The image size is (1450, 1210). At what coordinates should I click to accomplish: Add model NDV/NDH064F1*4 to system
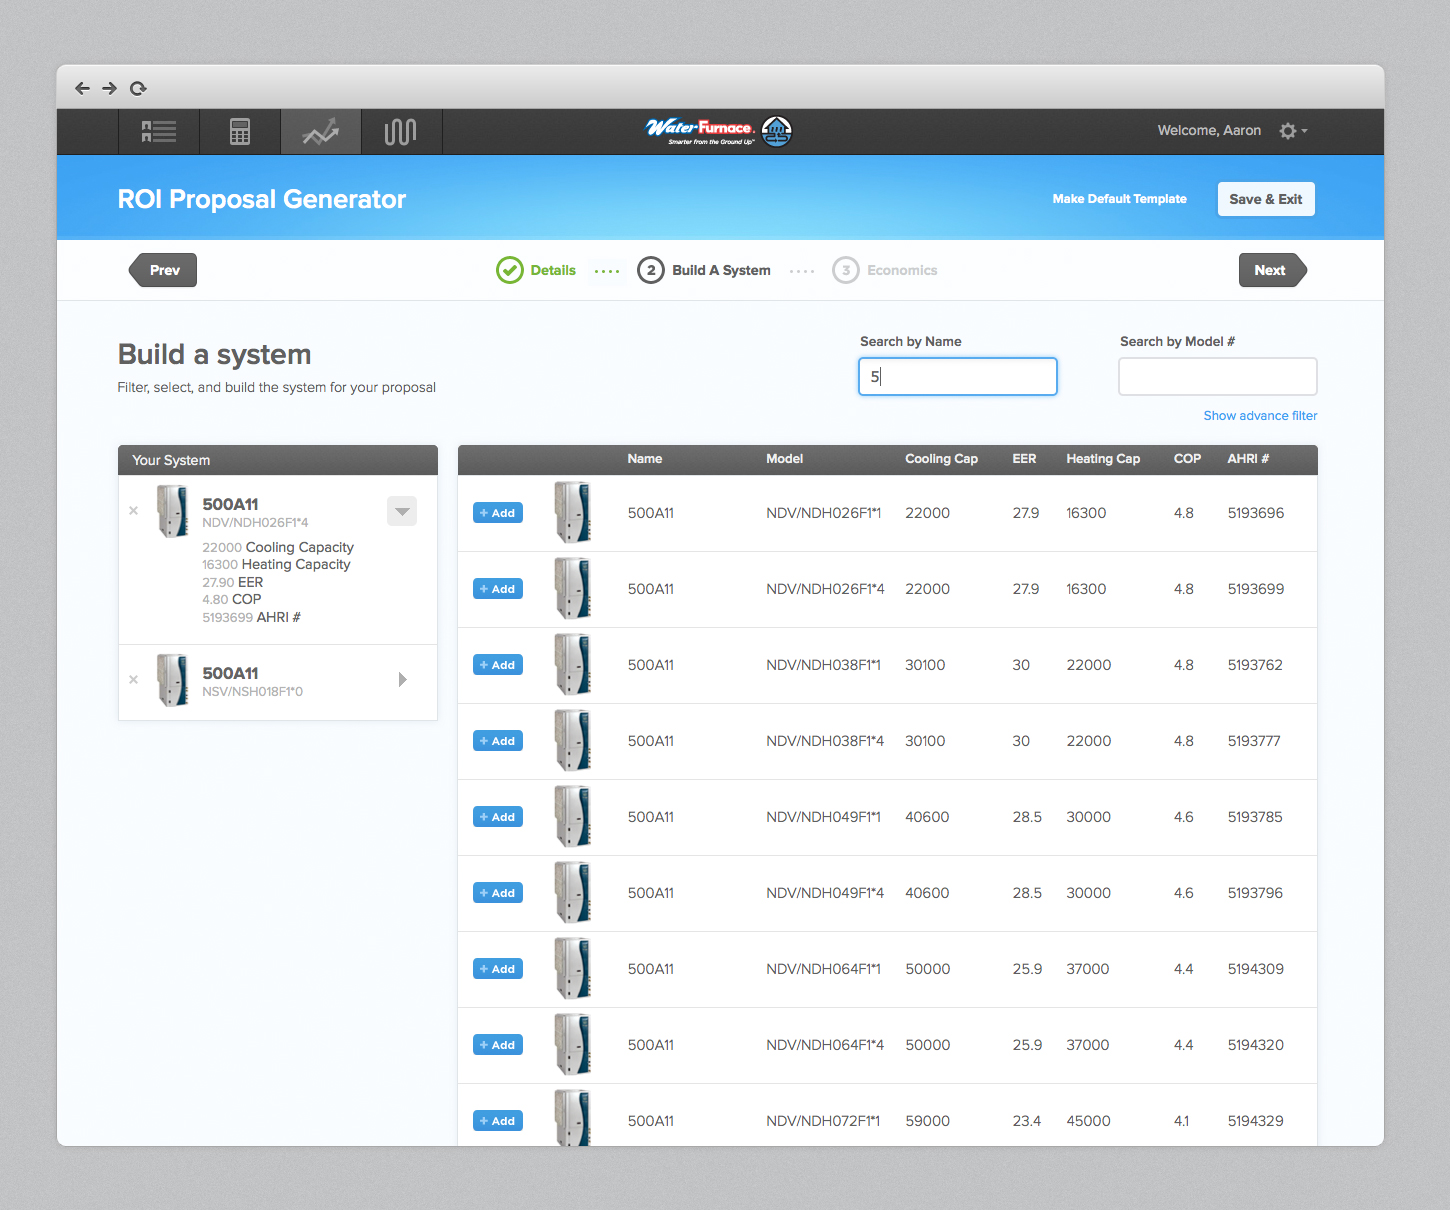pyautogui.click(x=498, y=1045)
